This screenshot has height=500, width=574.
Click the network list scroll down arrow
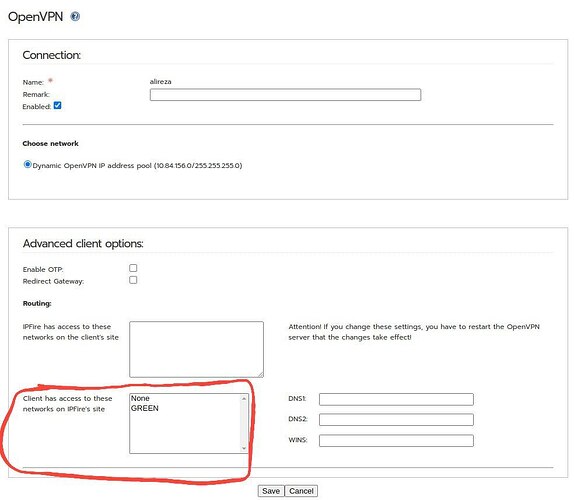pos(244,448)
